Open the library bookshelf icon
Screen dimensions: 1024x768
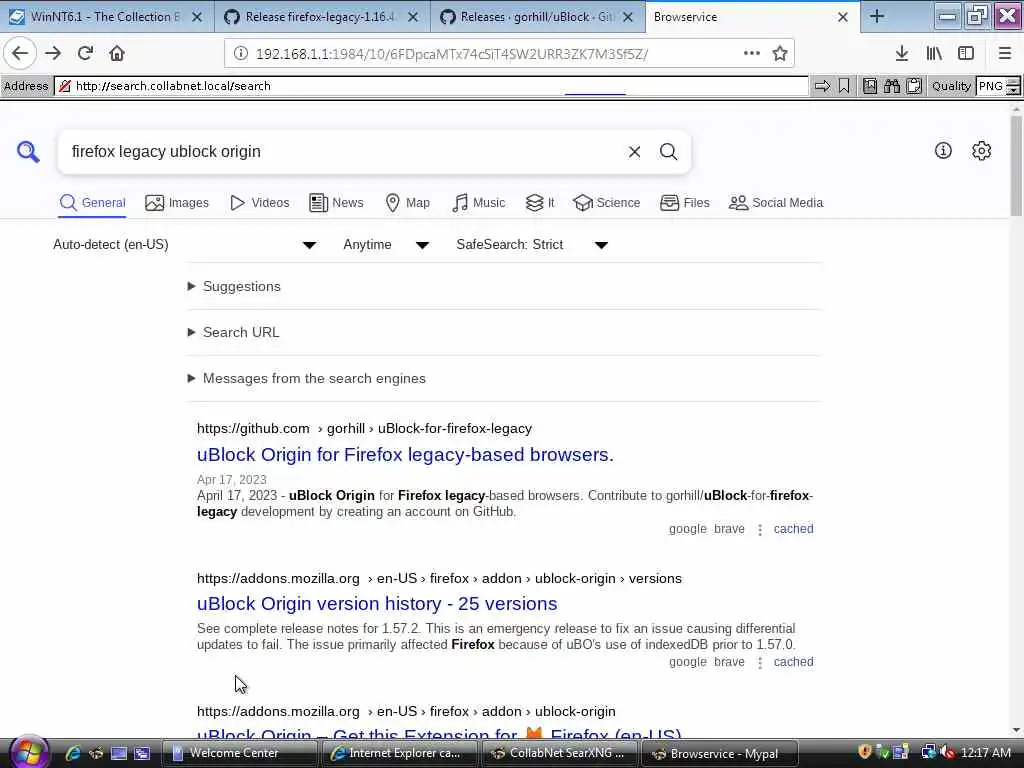click(934, 54)
